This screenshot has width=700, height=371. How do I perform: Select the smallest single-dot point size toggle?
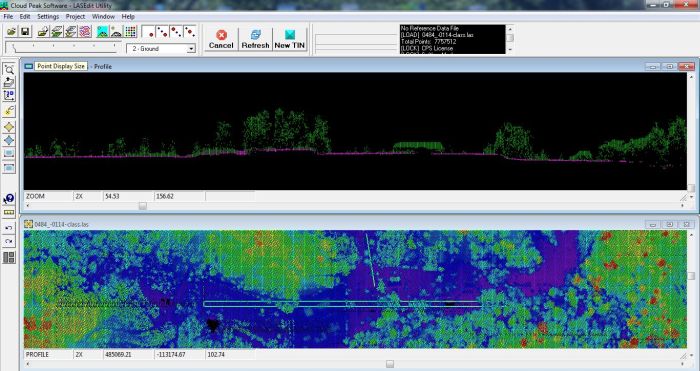pyautogui.click(x=149, y=32)
